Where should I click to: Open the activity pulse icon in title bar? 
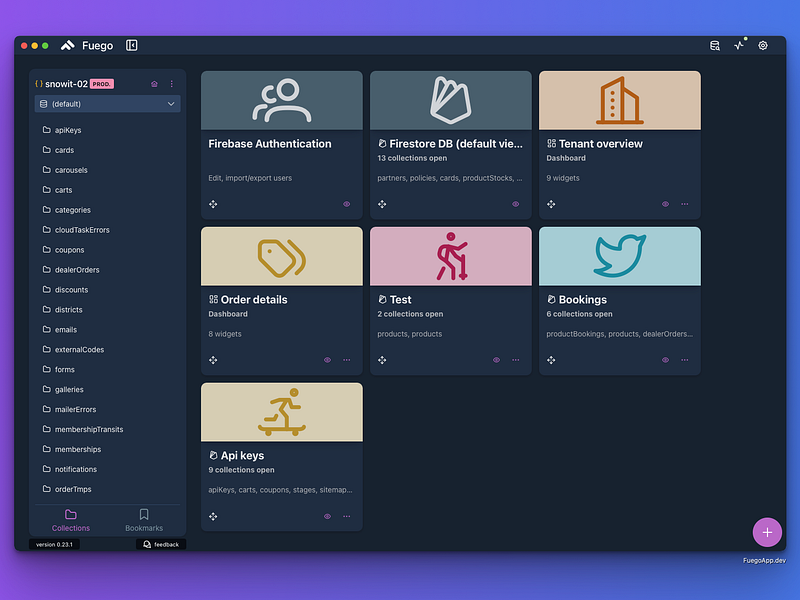(739, 45)
